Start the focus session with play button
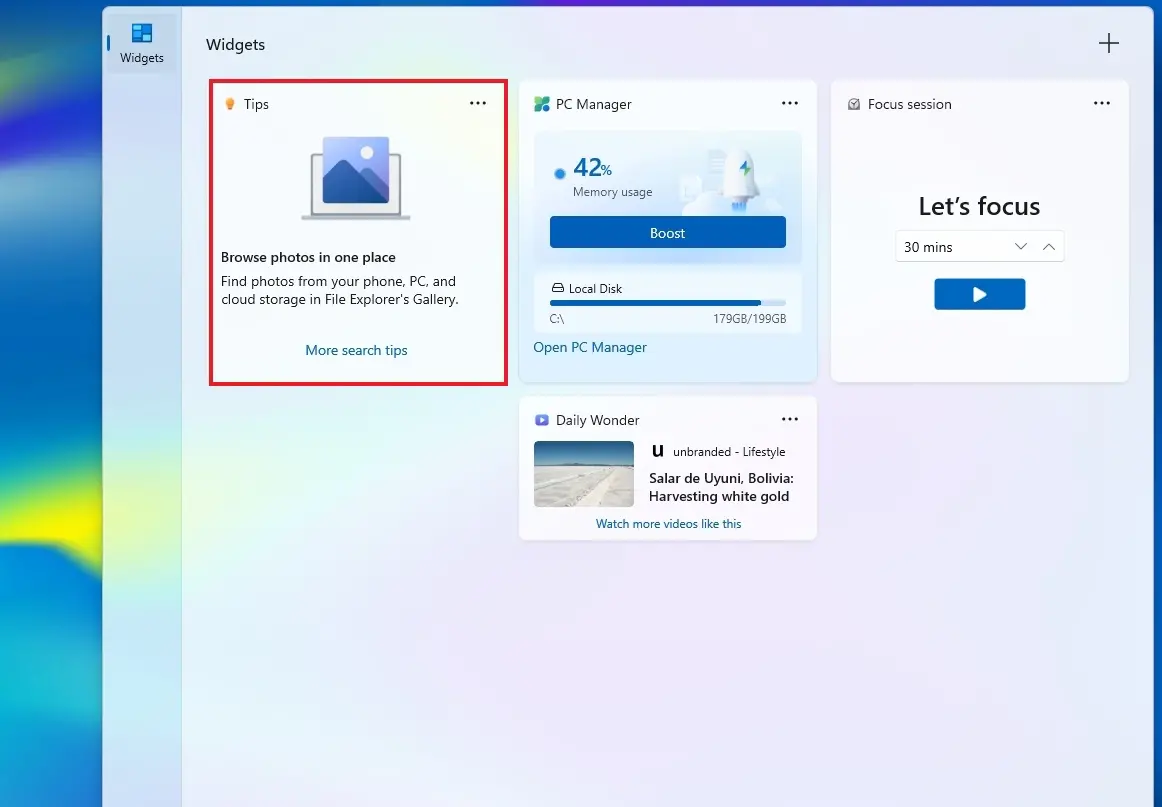The width and height of the screenshot is (1162, 807). 980,294
